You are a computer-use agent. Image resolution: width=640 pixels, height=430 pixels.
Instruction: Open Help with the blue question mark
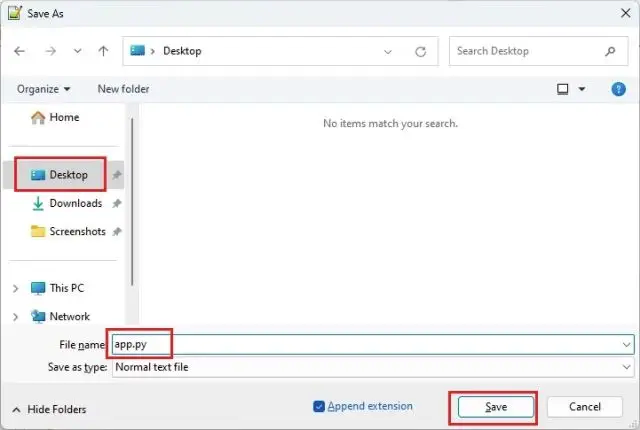618,89
